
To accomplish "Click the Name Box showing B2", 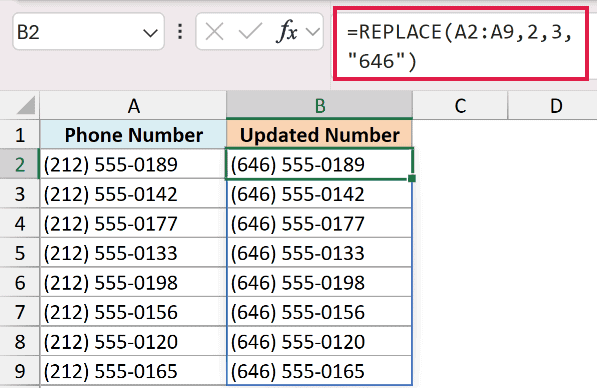I will pyautogui.click(x=88, y=32).
